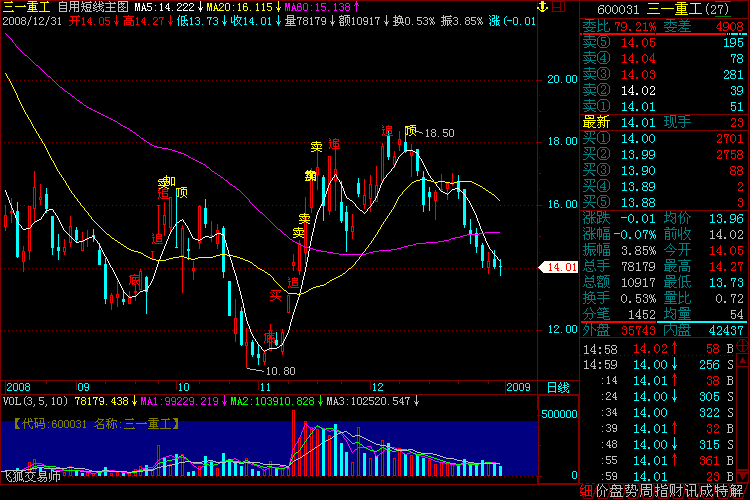The image size is (750, 500).
Task: Click the red 买 buy signal marker
Action: [276, 296]
